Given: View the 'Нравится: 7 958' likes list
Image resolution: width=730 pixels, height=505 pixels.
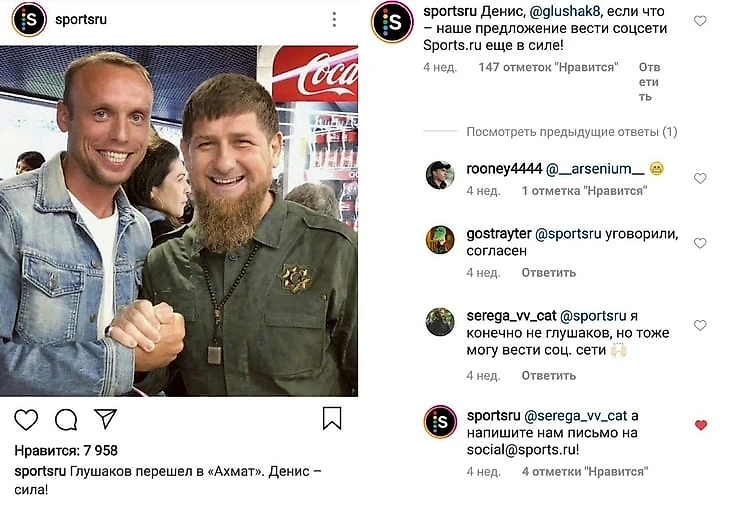Looking at the screenshot, I should 66,451.
